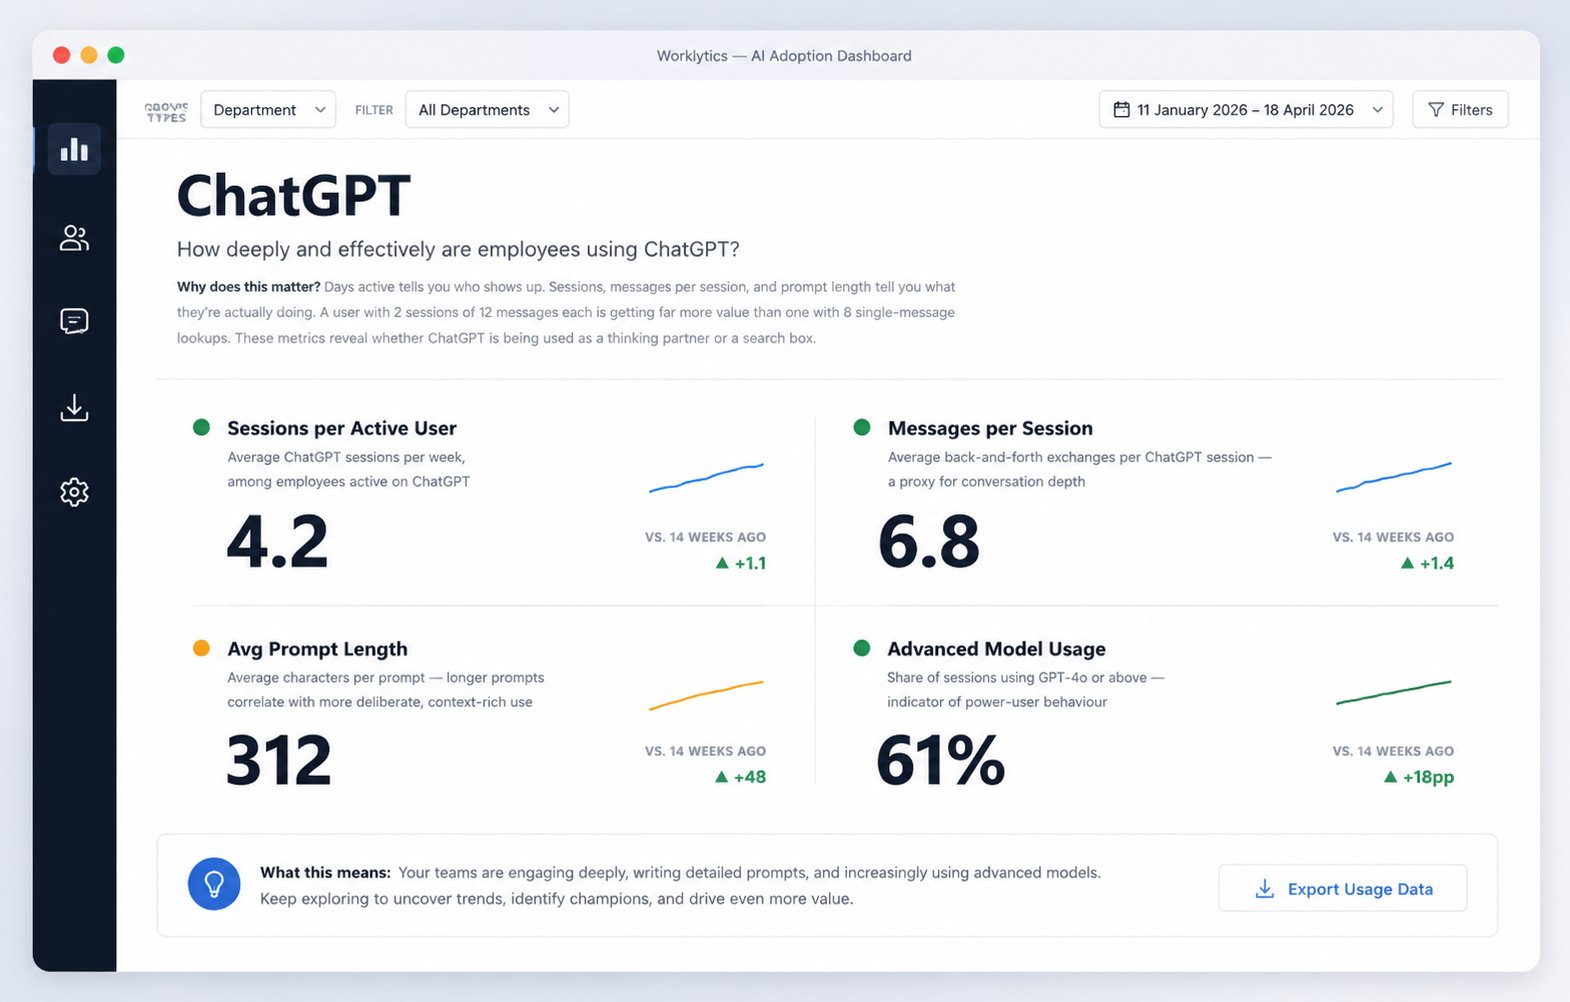The height and width of the screenshot is (1002, 1570).
Task: Click the subtitle "How deeply and effectively are employees using ChatGPT?"
Action: 458,249
